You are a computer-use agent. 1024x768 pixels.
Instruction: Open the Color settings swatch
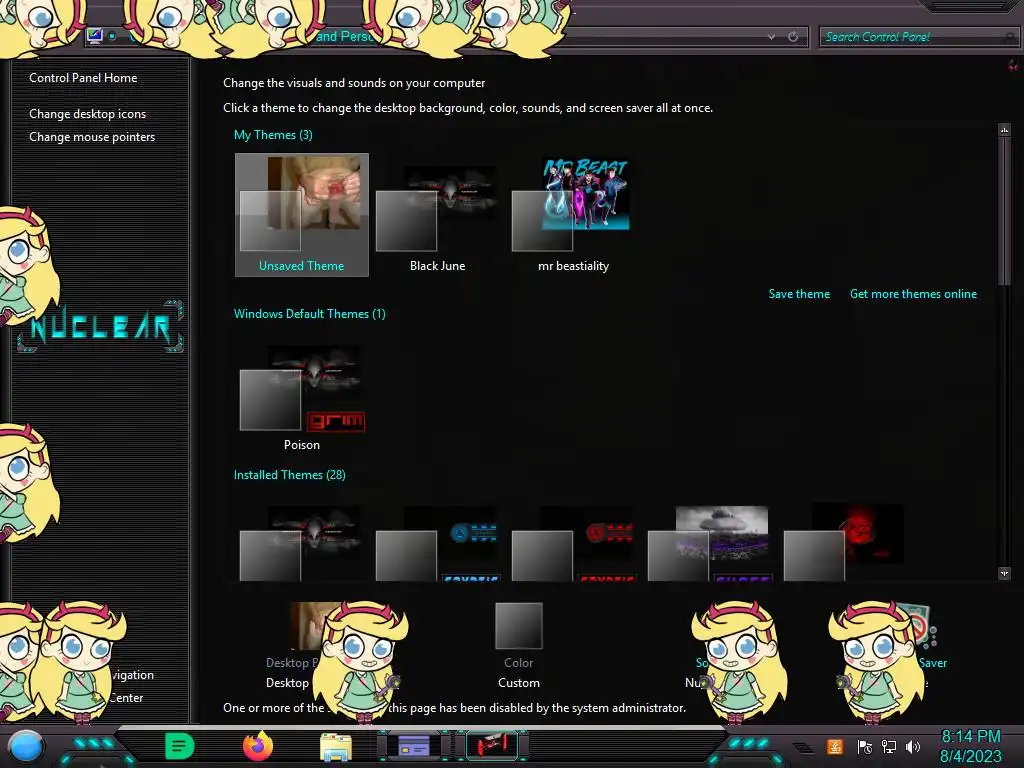point(519,626)
